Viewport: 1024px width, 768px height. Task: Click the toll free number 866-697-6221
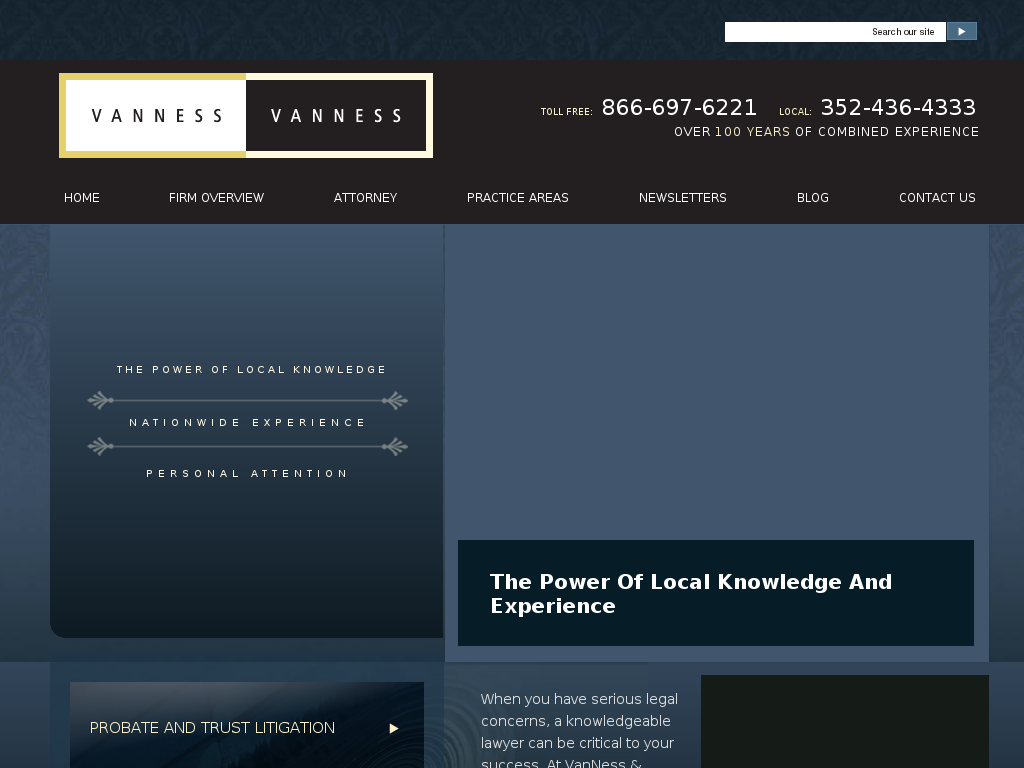679,107
